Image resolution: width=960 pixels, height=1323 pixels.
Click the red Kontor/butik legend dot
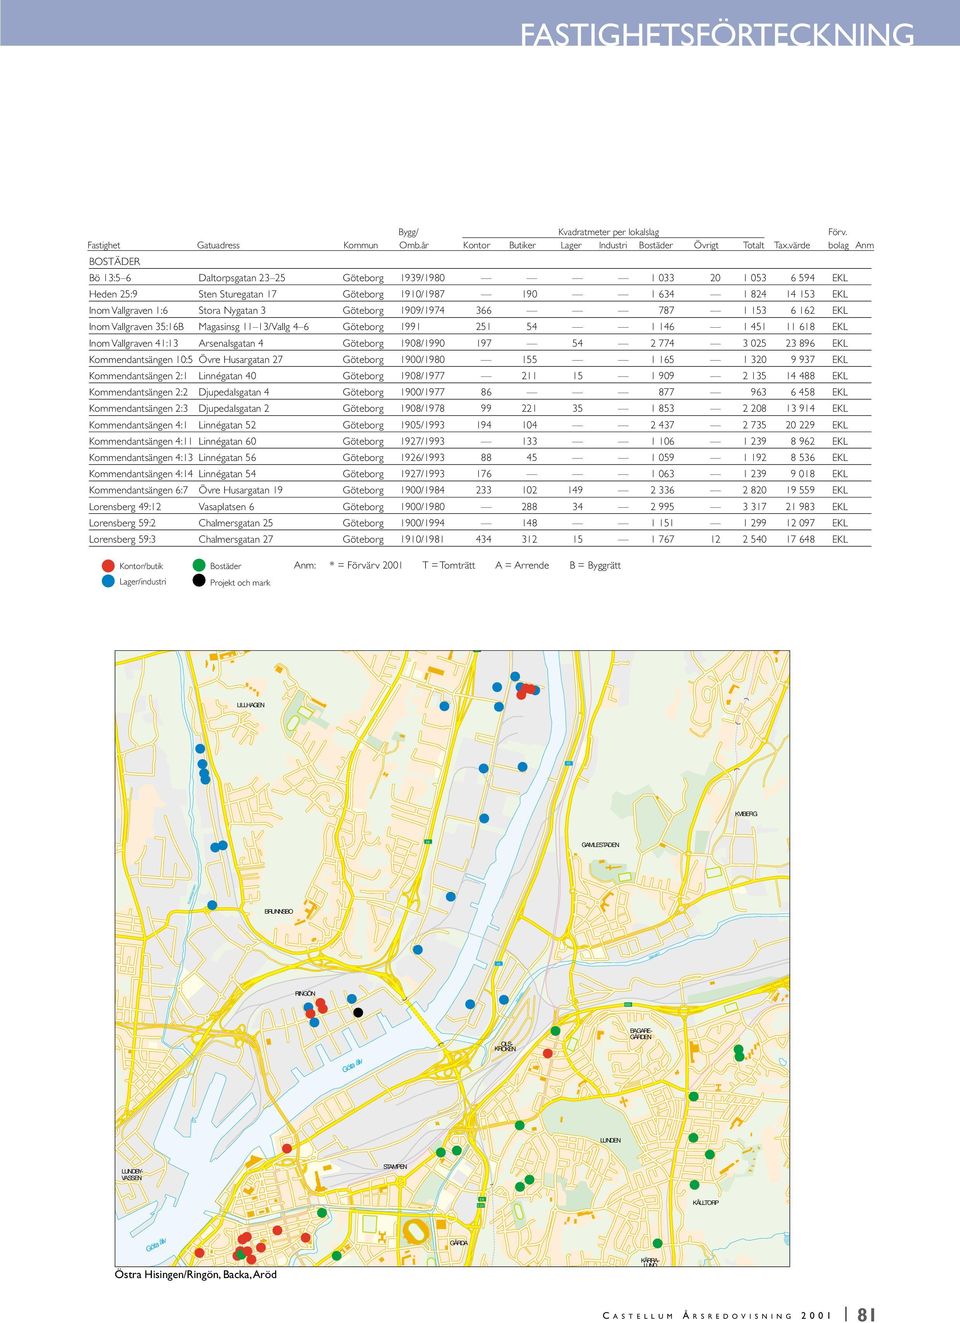click(108, 565)
